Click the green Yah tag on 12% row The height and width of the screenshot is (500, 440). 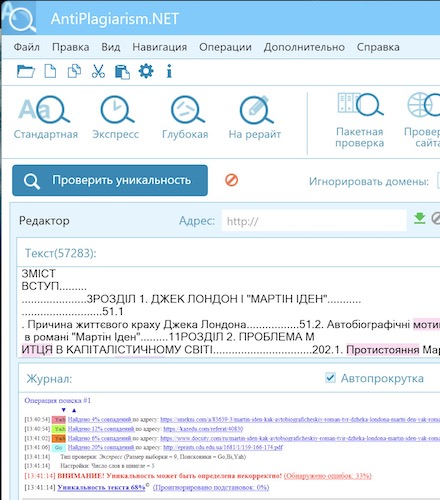[59, 429]
